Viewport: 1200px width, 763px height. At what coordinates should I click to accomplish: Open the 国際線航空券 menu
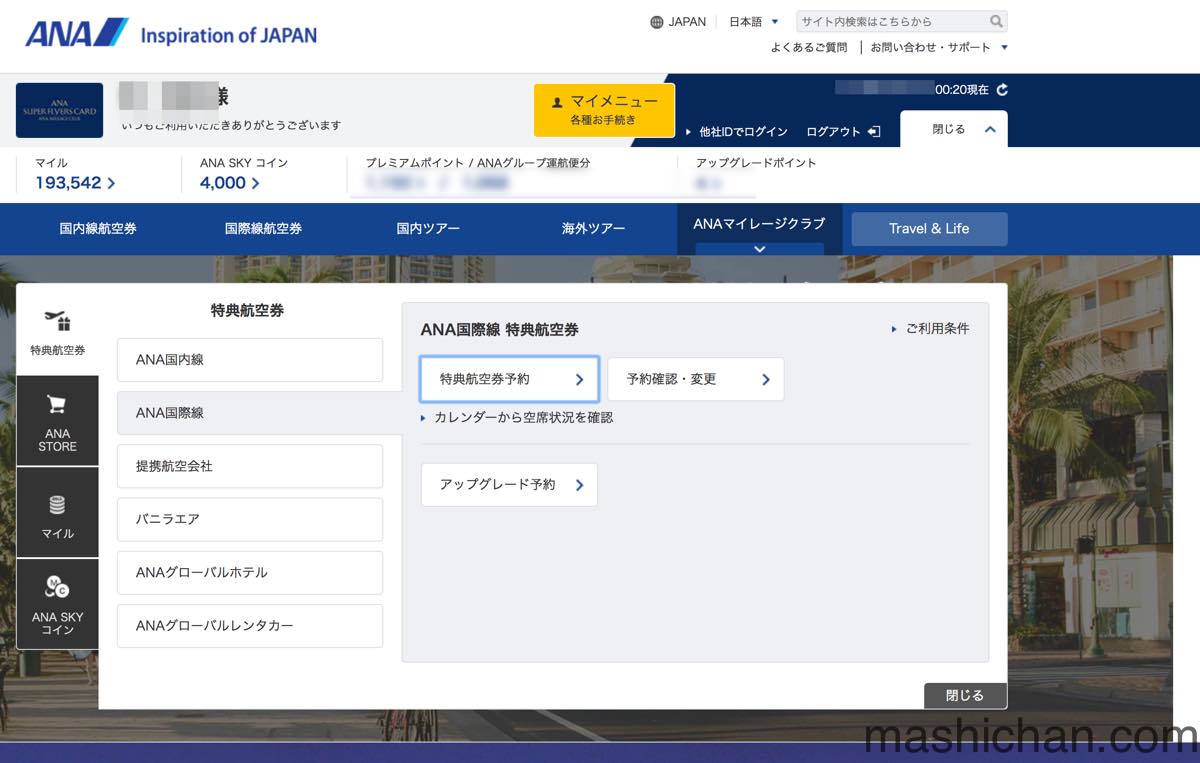point(263,229)
